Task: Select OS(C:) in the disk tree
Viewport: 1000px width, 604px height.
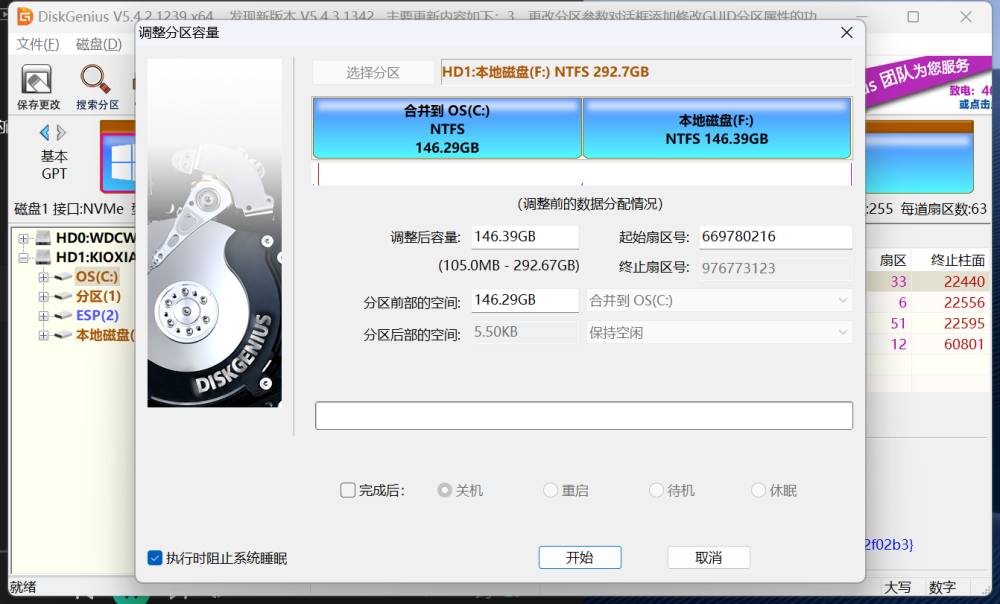Action: [x=97, y=277]
